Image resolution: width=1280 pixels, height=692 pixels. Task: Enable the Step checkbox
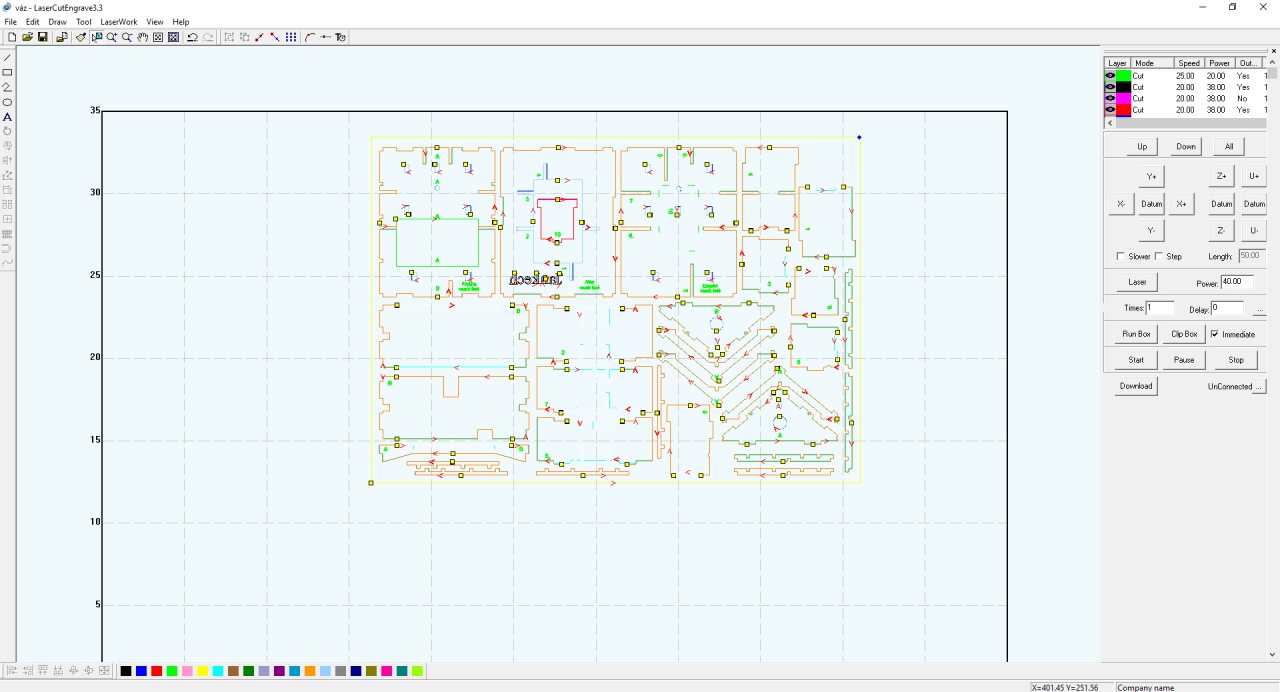[x=1159, y=257]
